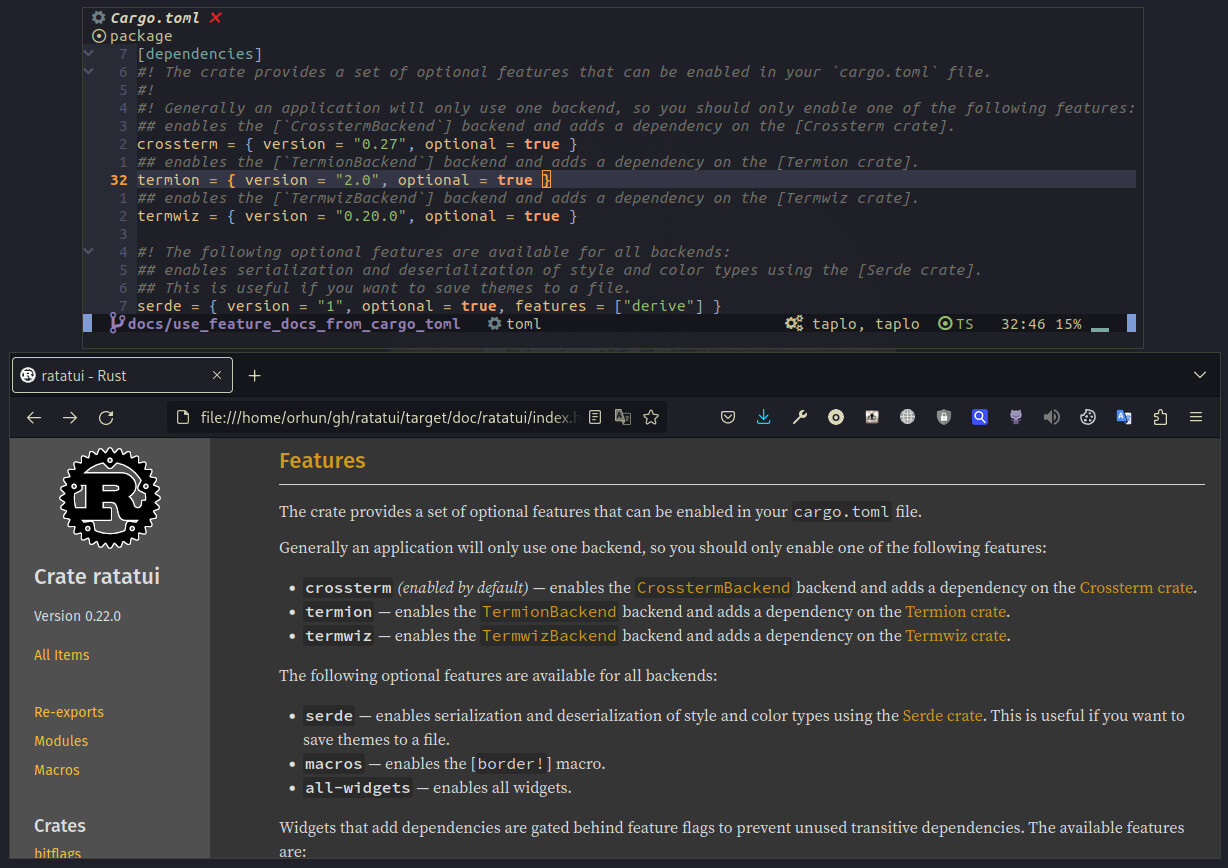Click the translate page icon in address bar
This screenshot has height=868, width=1228.
coord(623,417)
